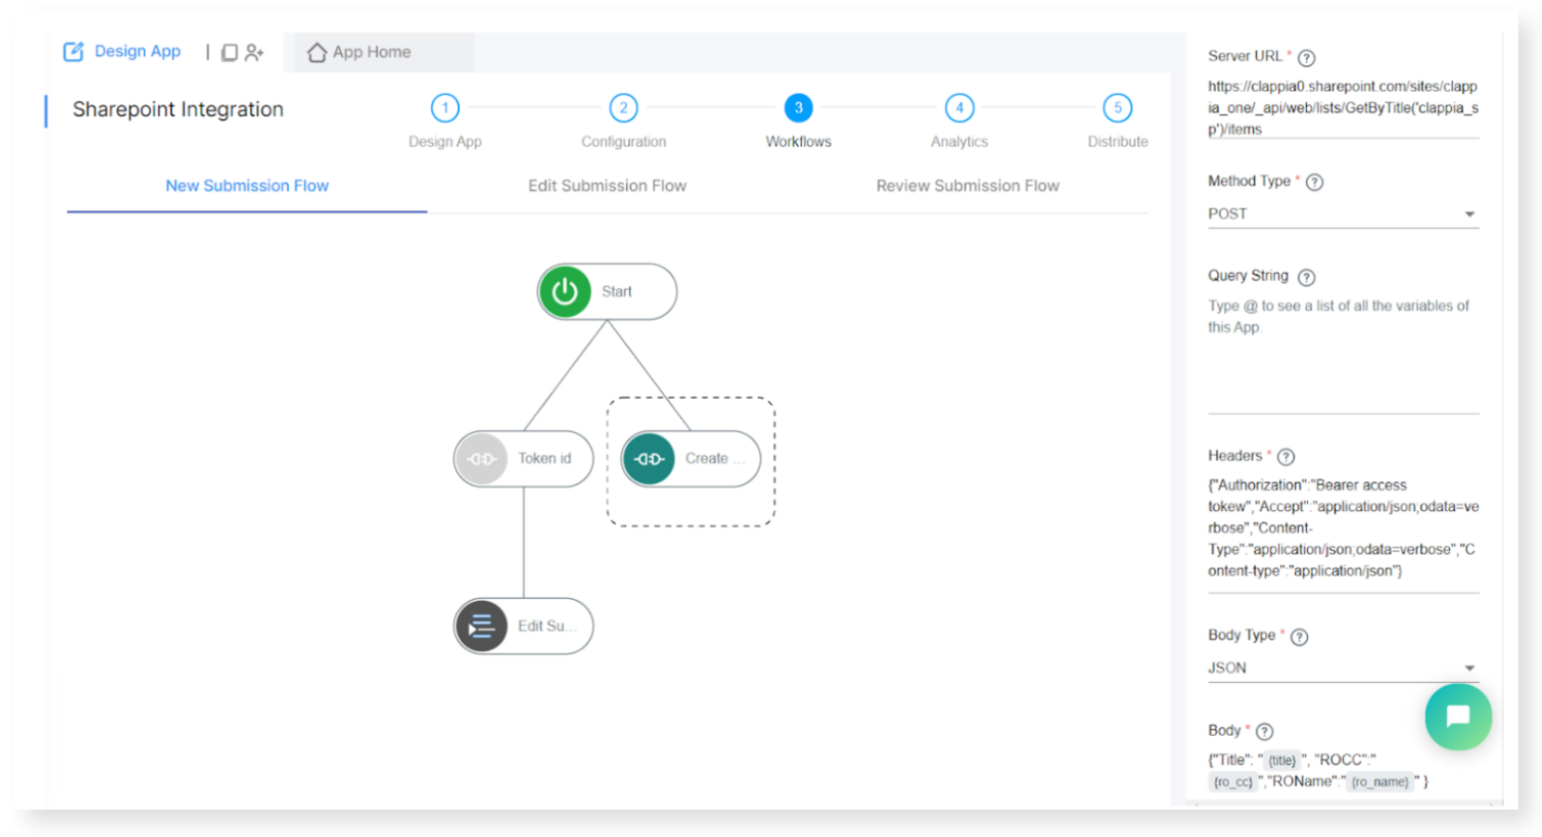
Task: Click step 4 Analytics in the progress bar
Action: pyautogui.click(x=958, y=107)
